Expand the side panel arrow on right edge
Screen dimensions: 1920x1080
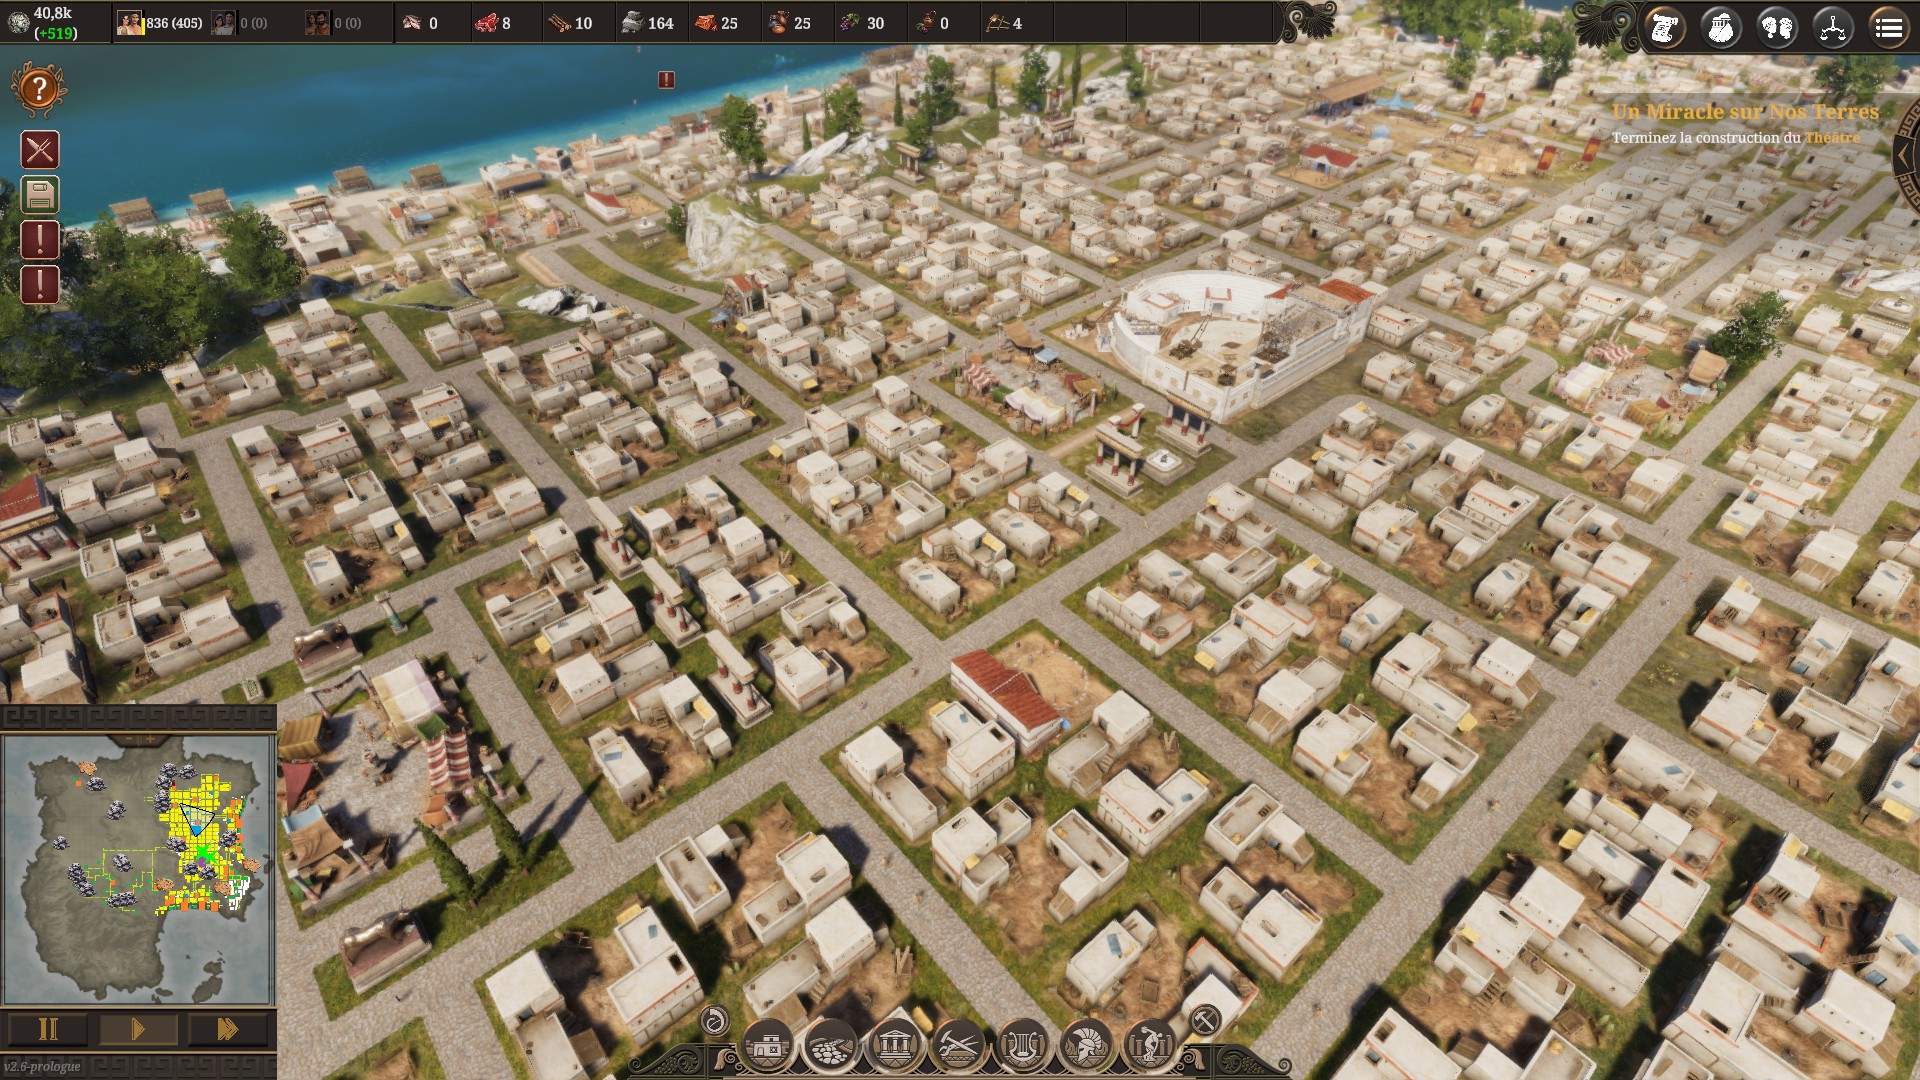1905,158
